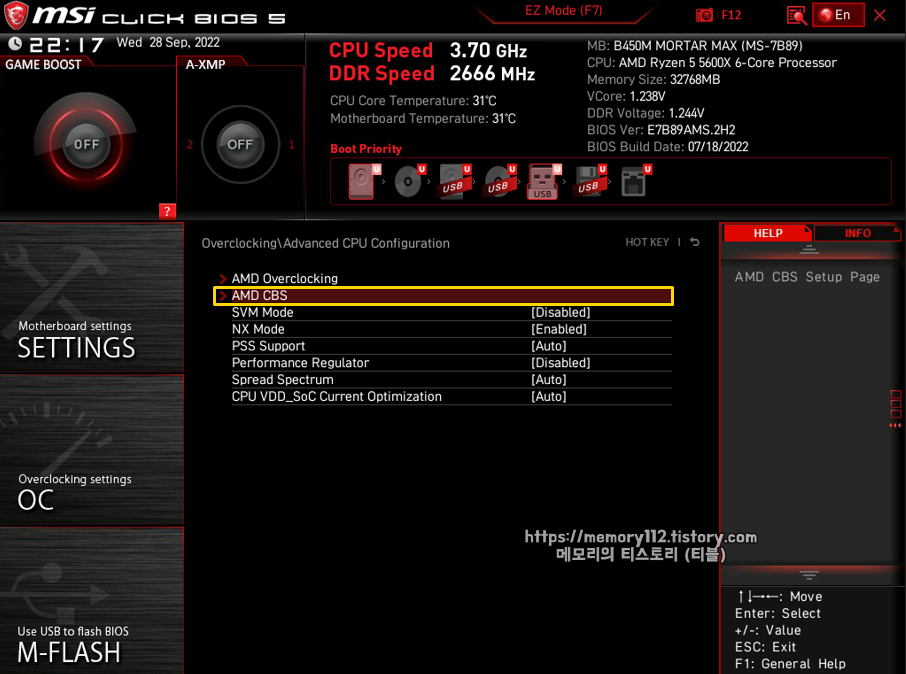Open the BIOS search magnifier icon
This screenshot has width=906, height=674.
tap(797, 15)
